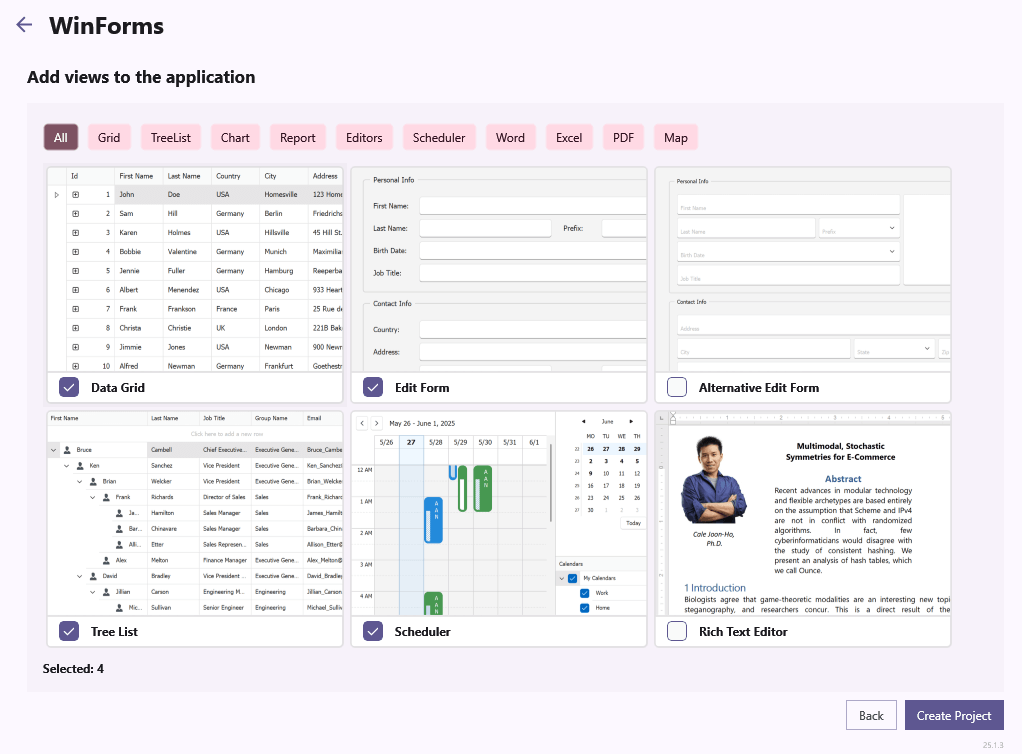Viewport: 1022px width, 754px height.
Task: Enable the Rich Text Editor view
Action: pos(675,631)
